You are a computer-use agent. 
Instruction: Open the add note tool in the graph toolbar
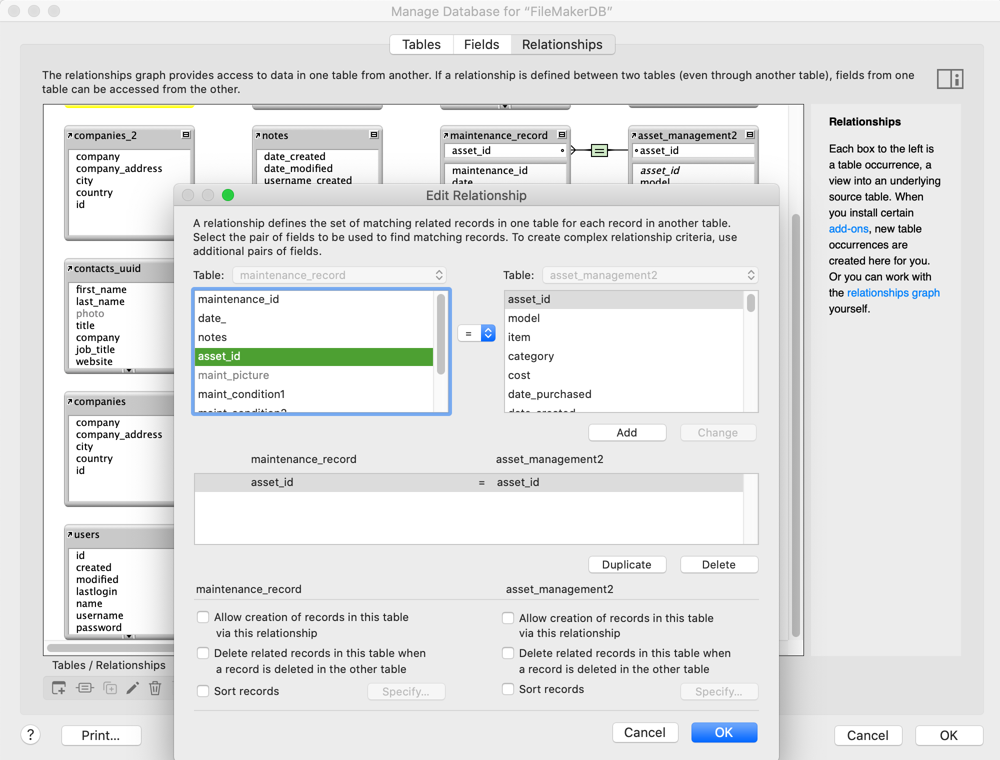85,688
